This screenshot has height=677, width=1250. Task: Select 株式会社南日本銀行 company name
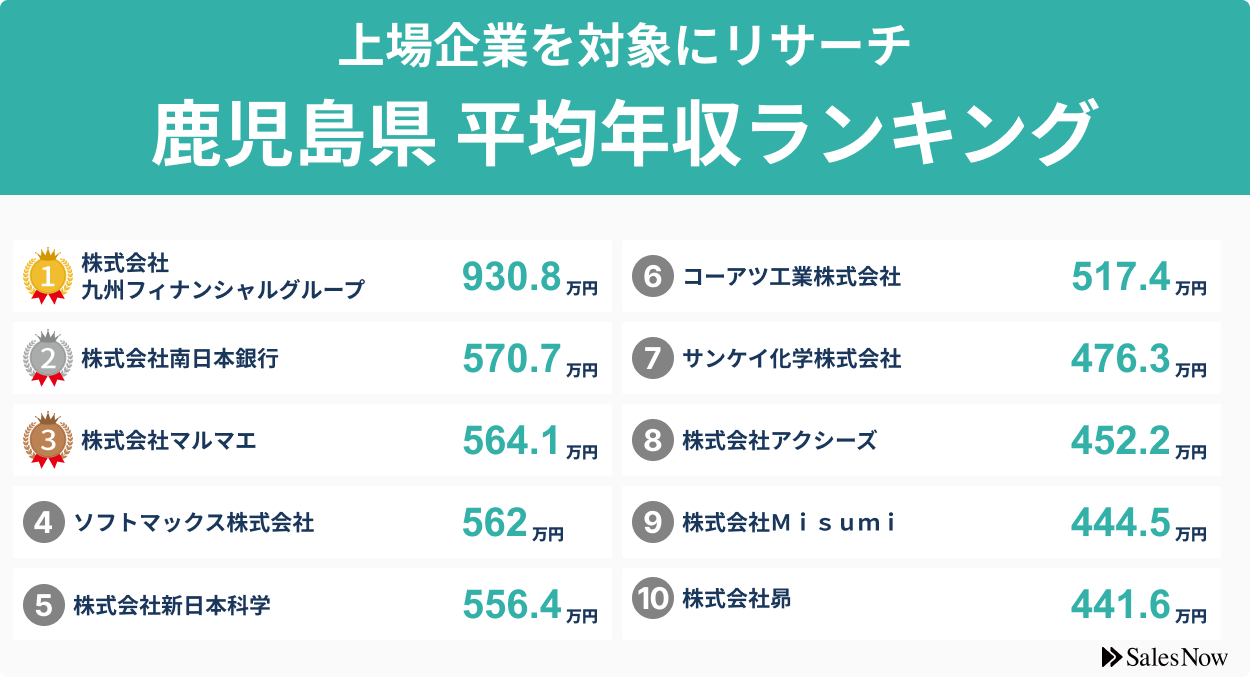click(x=180, y=358)
